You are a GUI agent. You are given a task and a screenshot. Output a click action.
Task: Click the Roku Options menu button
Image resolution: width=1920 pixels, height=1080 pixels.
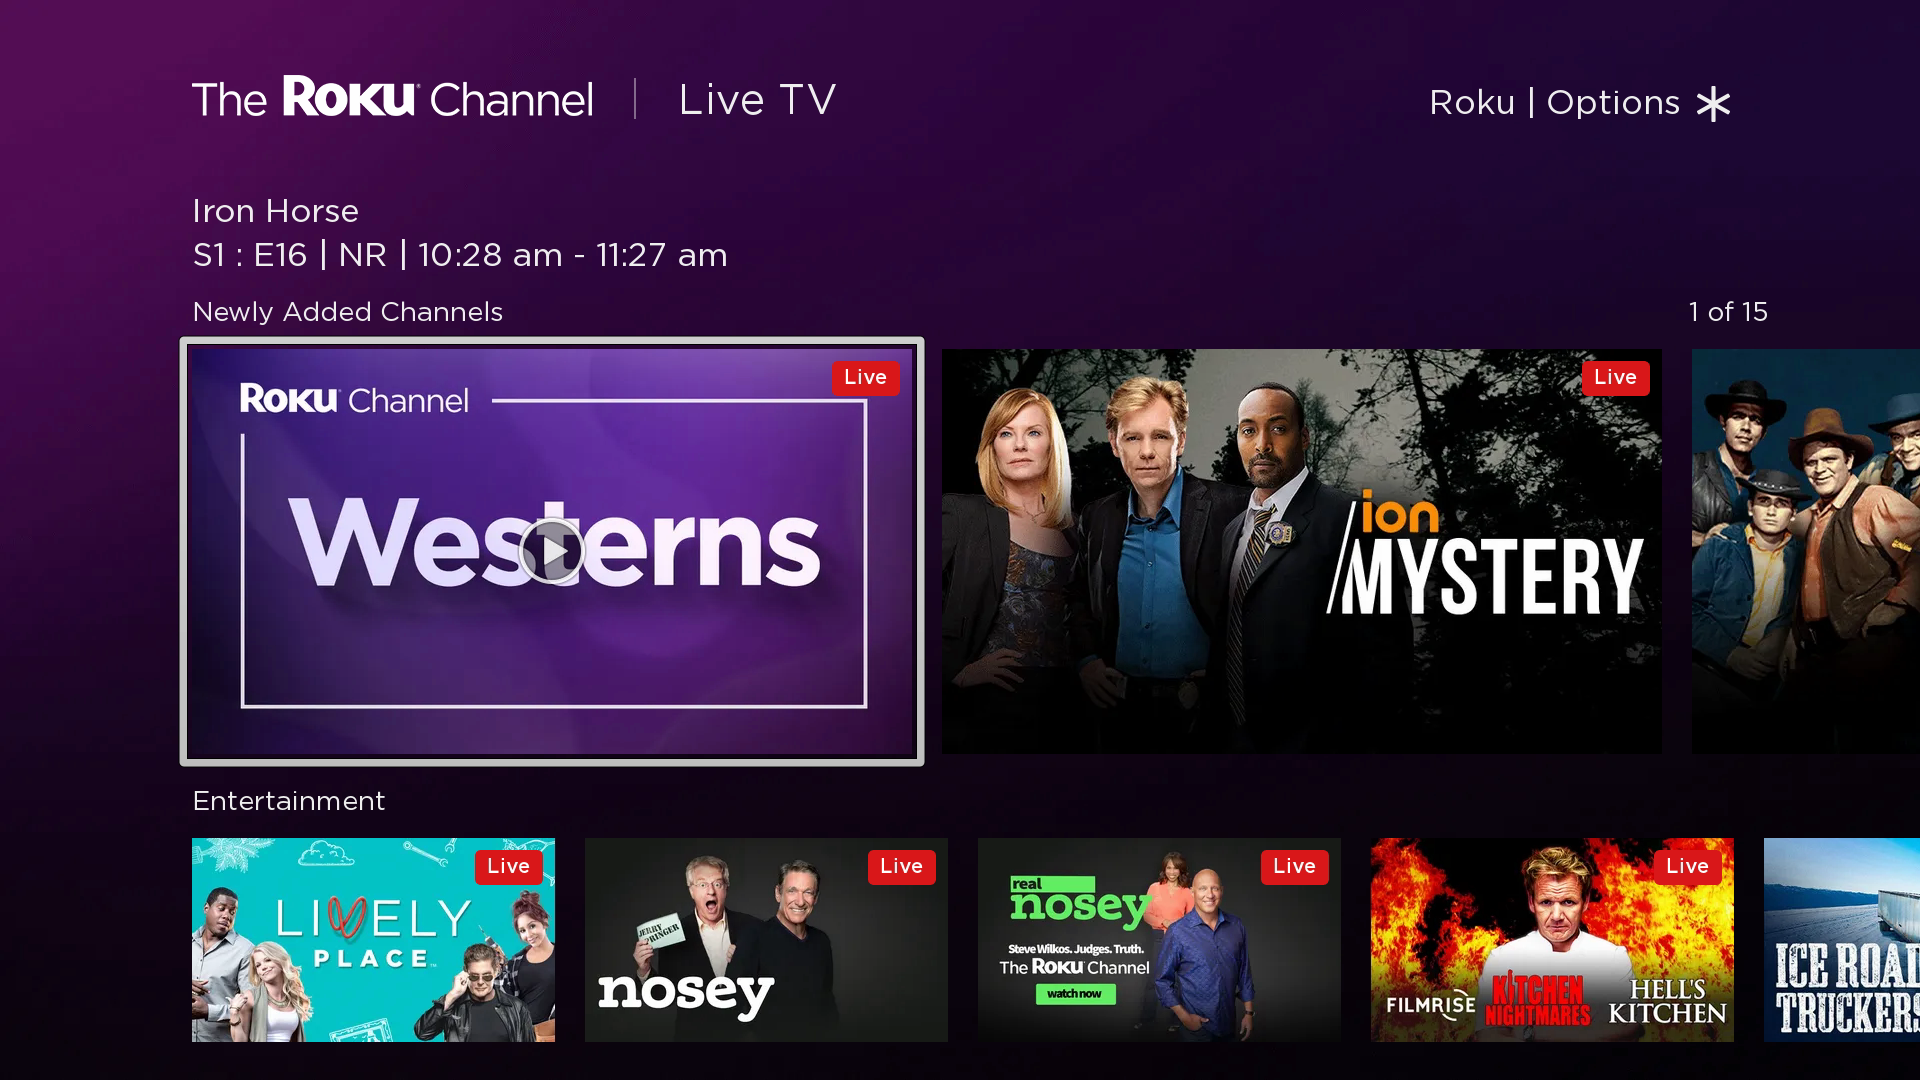click(1578, 102)
